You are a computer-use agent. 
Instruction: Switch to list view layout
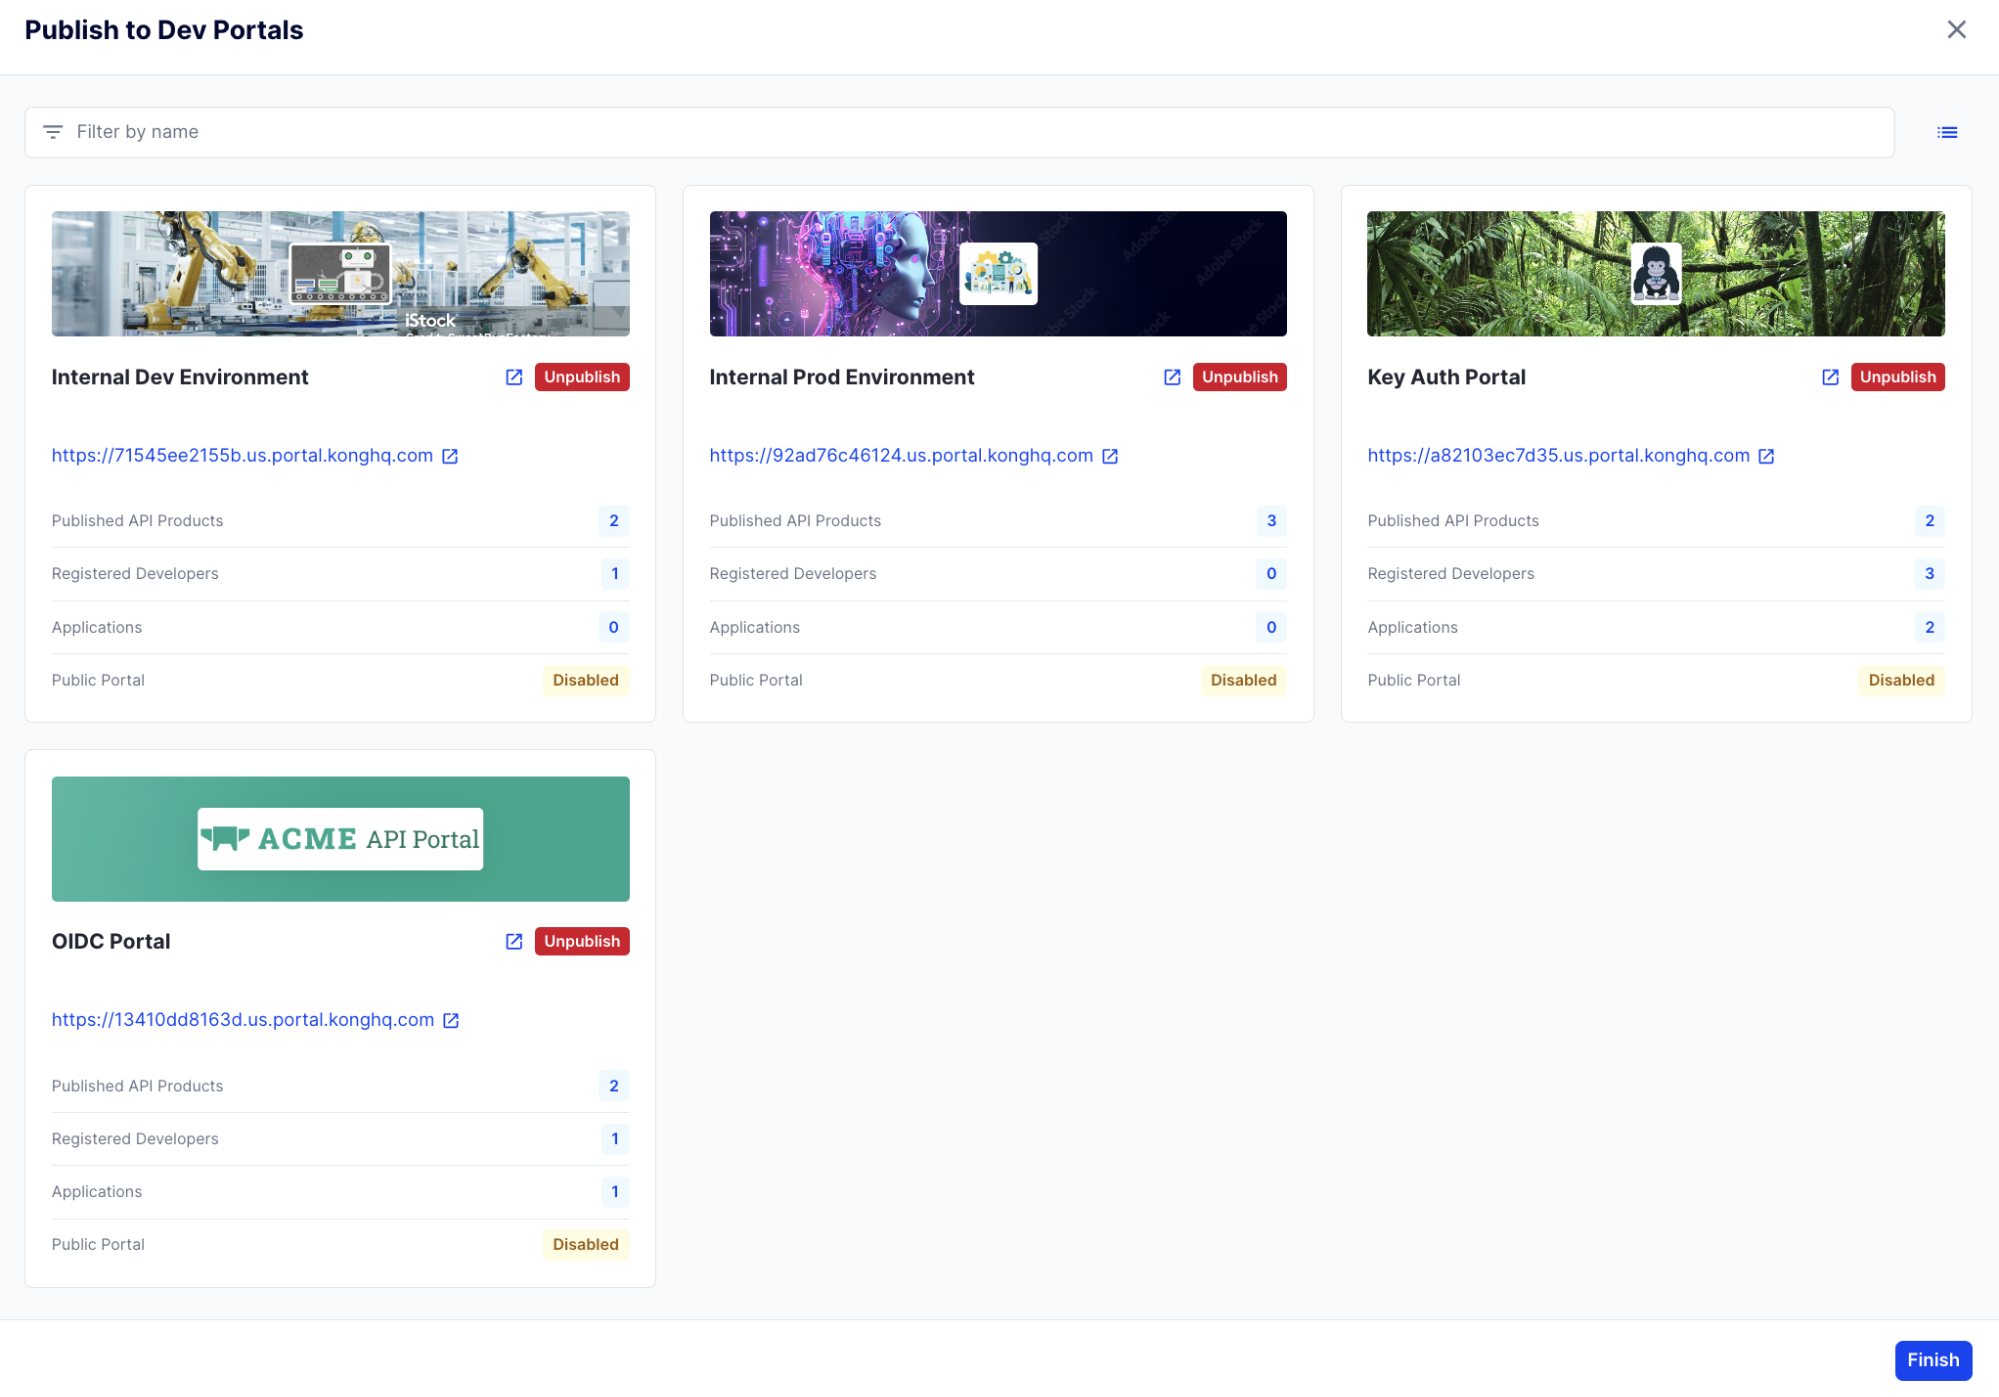(x=1947, y=132)
